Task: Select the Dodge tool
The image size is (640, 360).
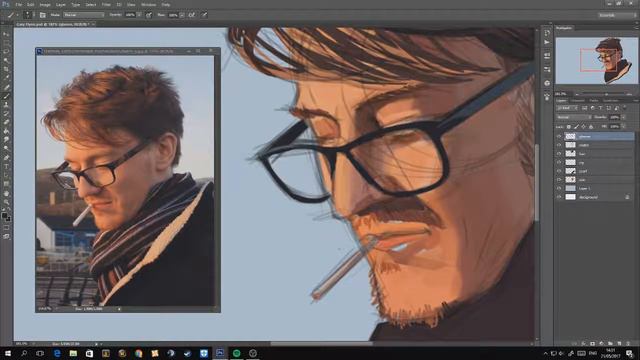Action: click(6, 149)
